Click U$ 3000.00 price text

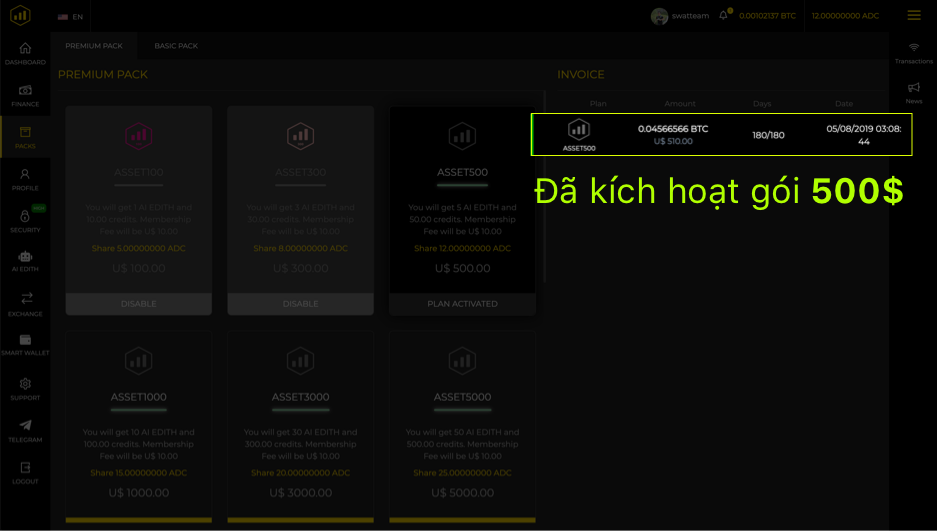pos(301,493)
